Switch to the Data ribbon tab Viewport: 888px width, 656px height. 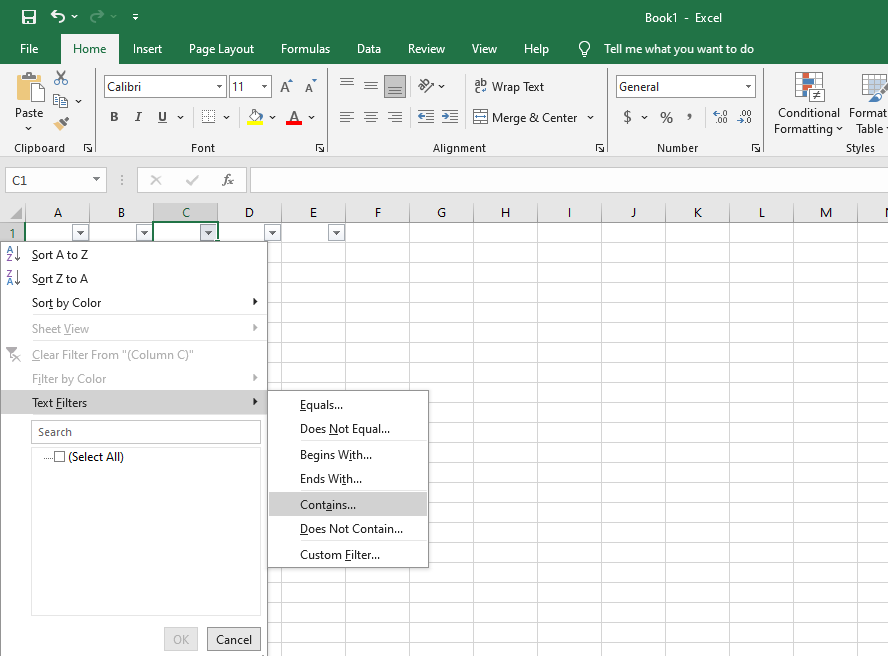coord(368,48)
